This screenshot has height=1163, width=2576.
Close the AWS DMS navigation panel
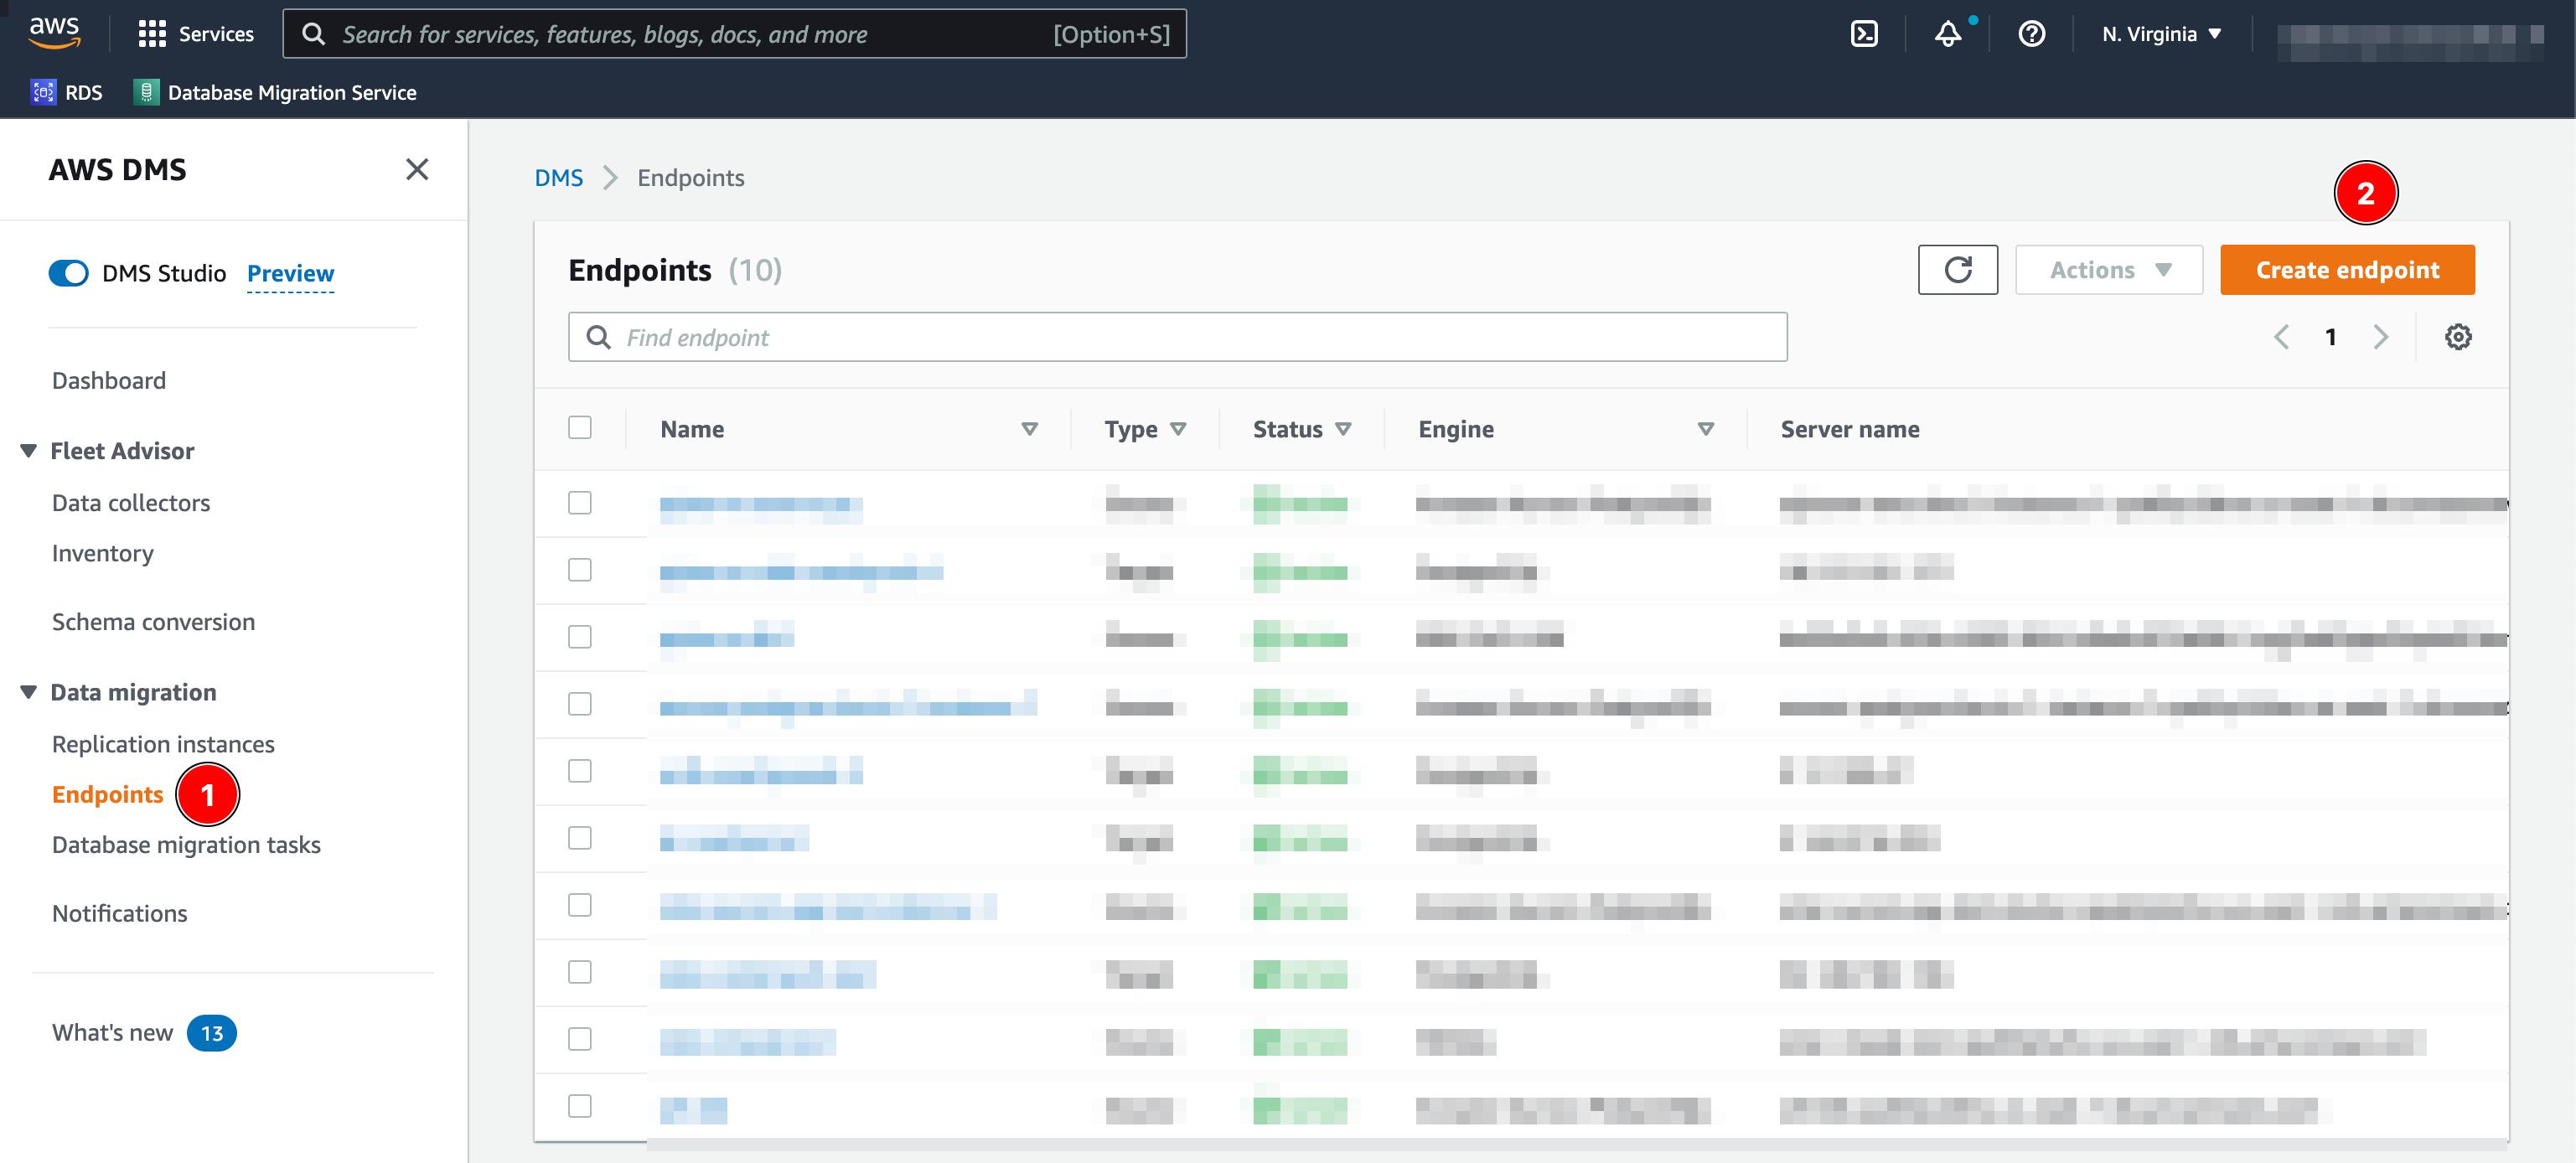click(x=417, y=169)
